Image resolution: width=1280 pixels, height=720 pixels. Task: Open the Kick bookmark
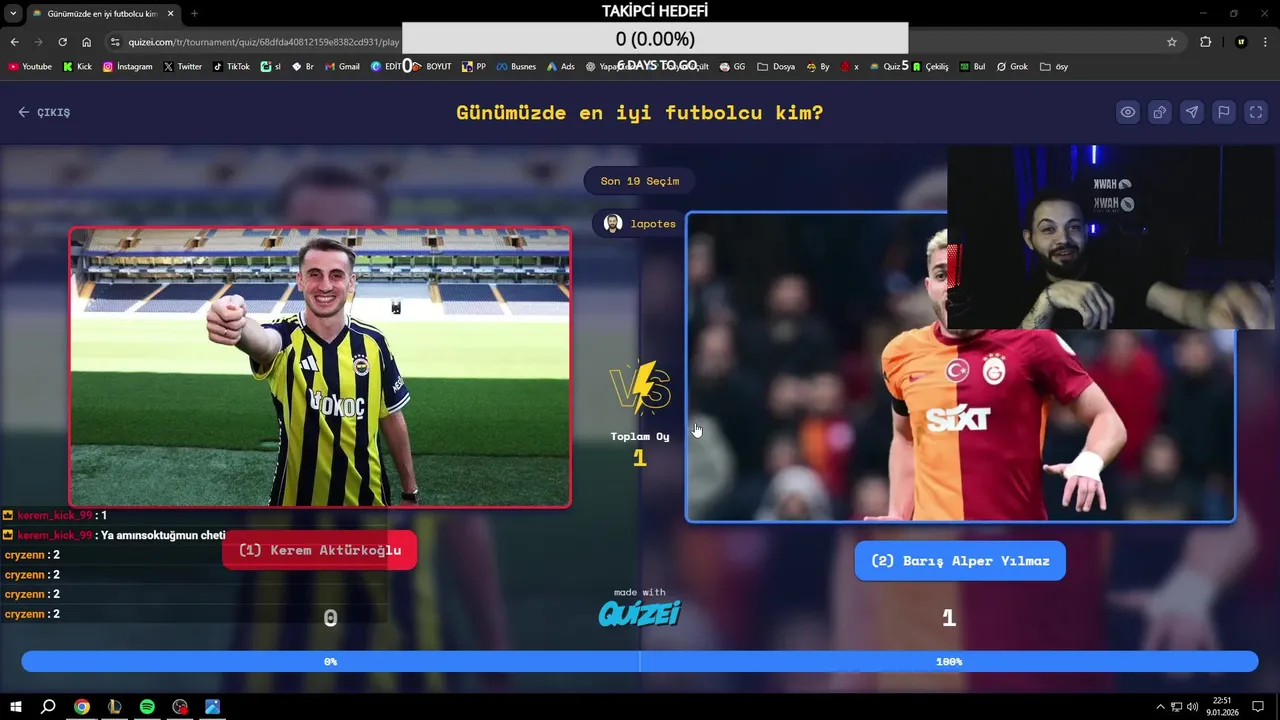(x=77, y=67)
